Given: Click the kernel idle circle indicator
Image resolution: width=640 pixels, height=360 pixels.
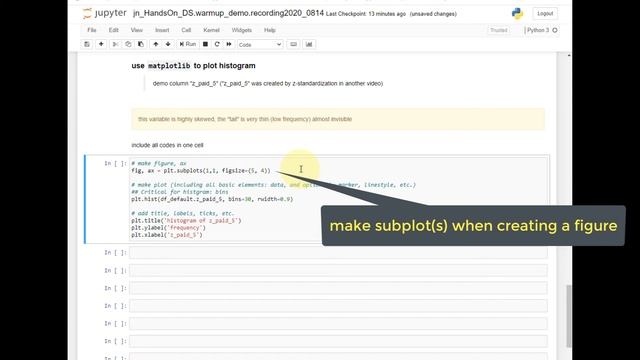Looking at the screenshot, I should point(555,30).
